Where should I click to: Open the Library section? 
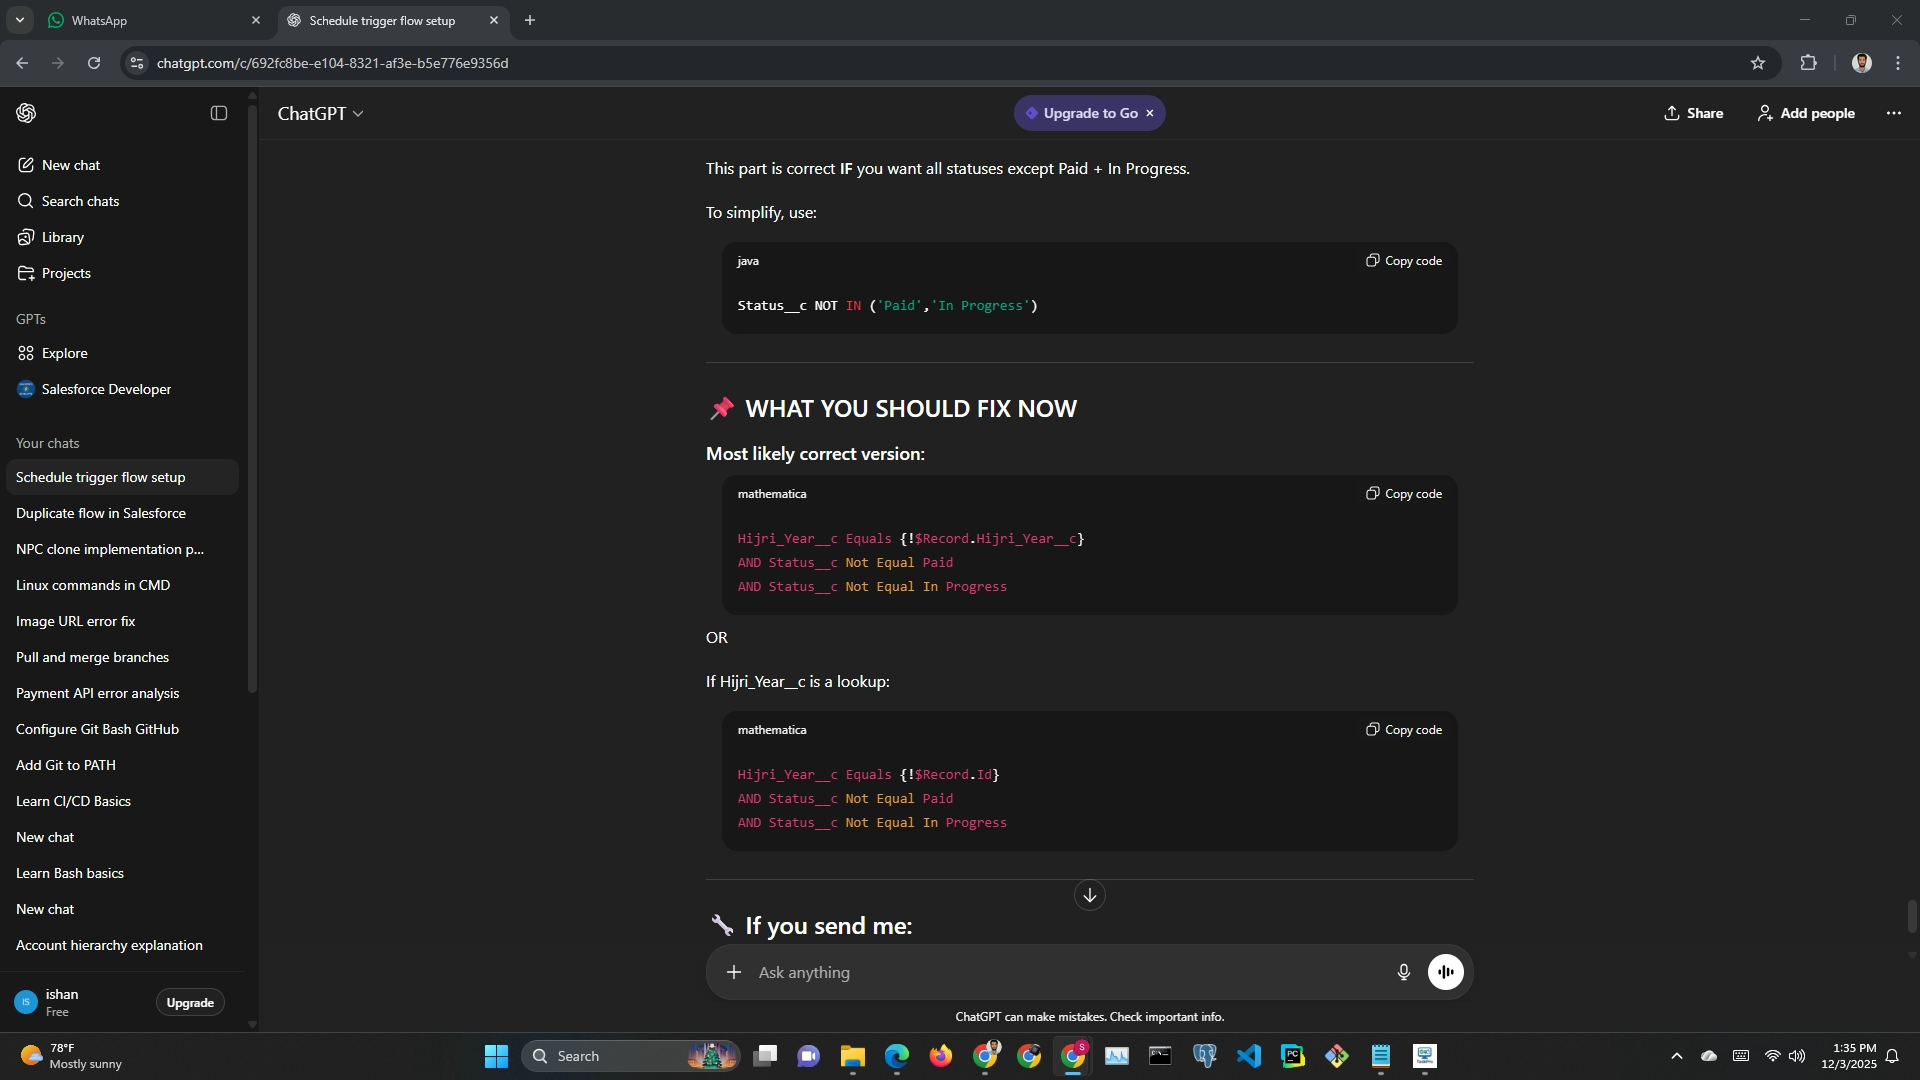[x=62, y=237]
